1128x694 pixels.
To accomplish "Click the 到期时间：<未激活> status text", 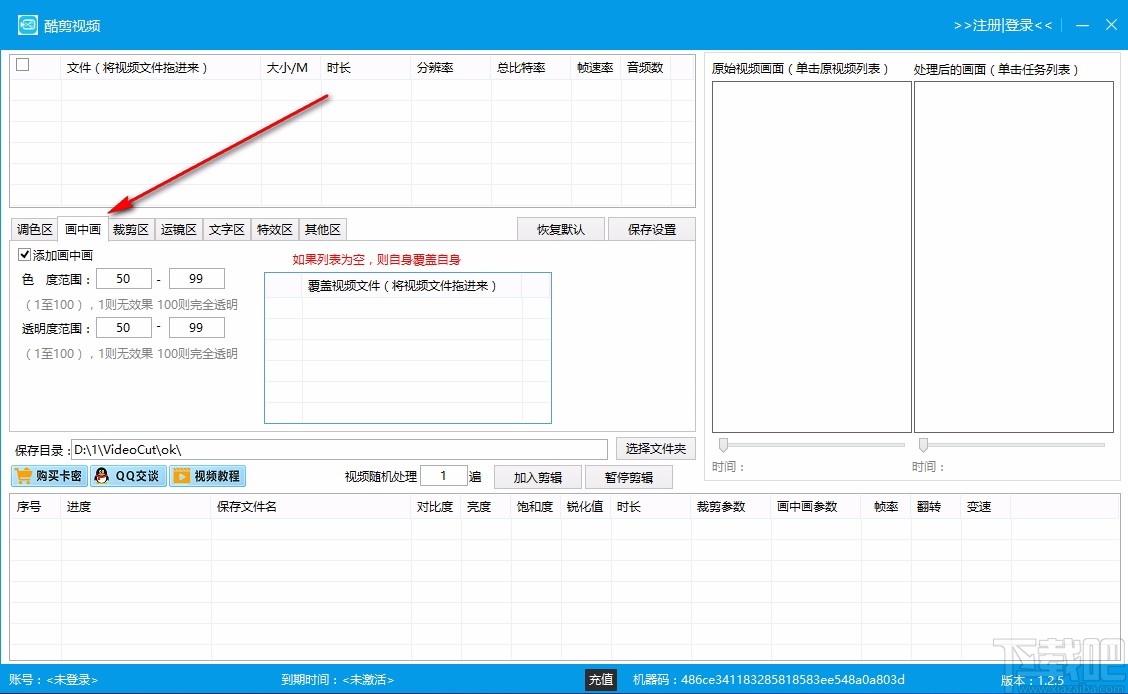I will point(337,680).
